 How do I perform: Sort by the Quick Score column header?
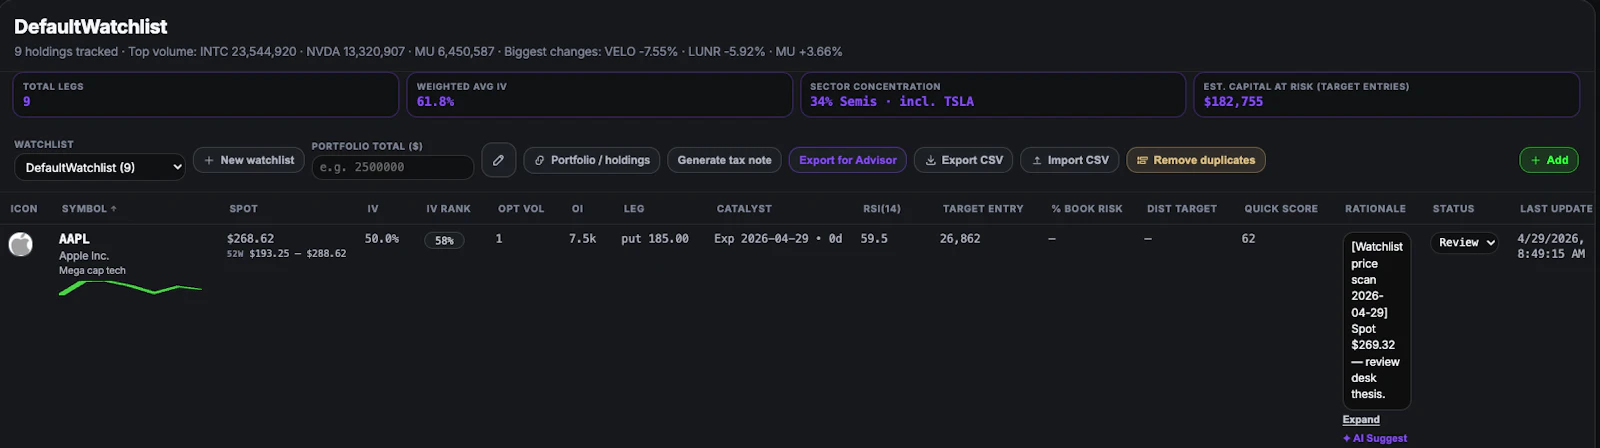(1281, 209)
